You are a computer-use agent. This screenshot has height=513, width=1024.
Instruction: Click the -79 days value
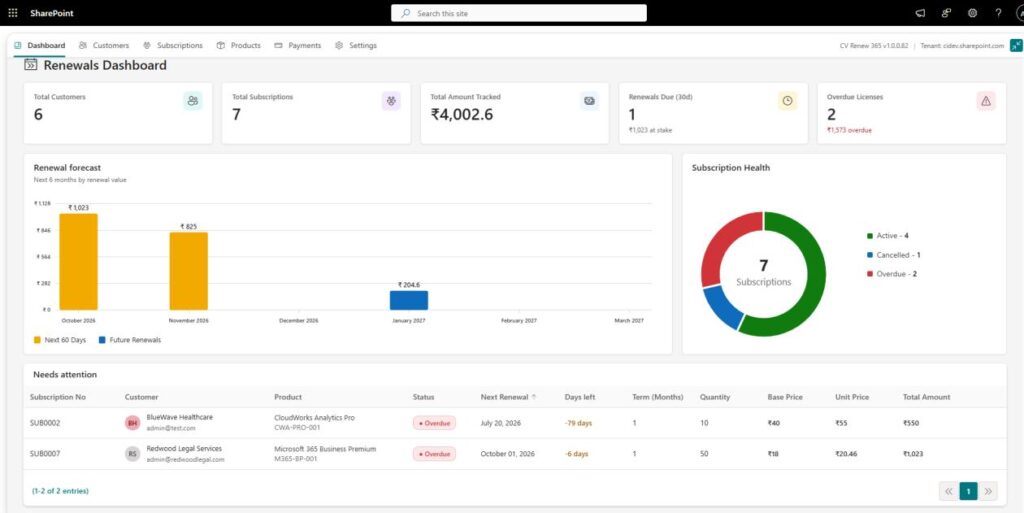579,423
